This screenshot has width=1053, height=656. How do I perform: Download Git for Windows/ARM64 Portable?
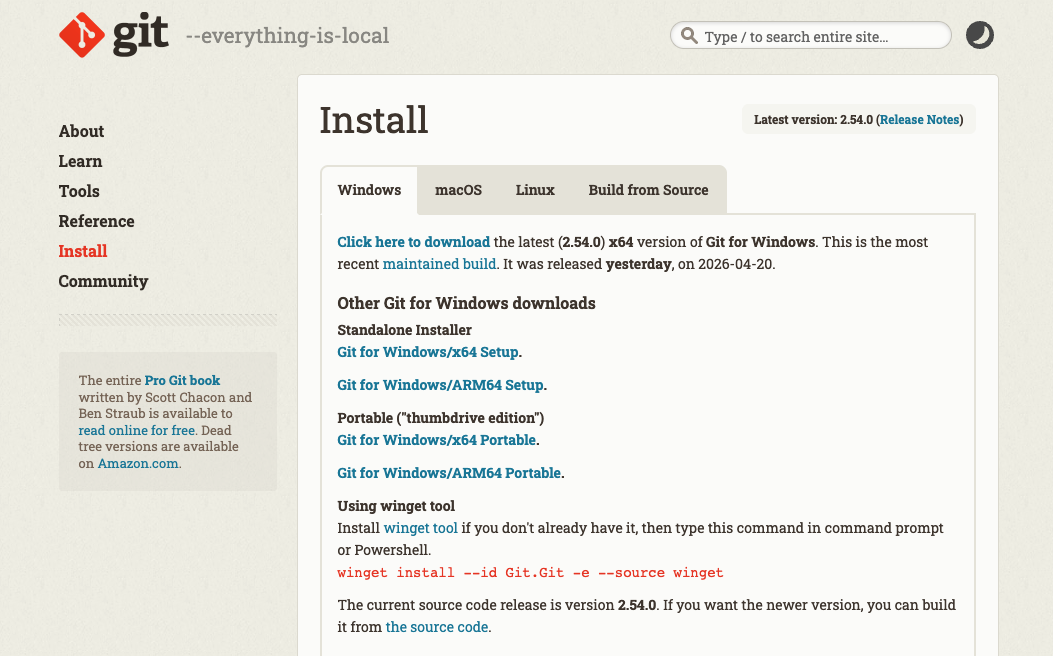[x=448, y=472]
